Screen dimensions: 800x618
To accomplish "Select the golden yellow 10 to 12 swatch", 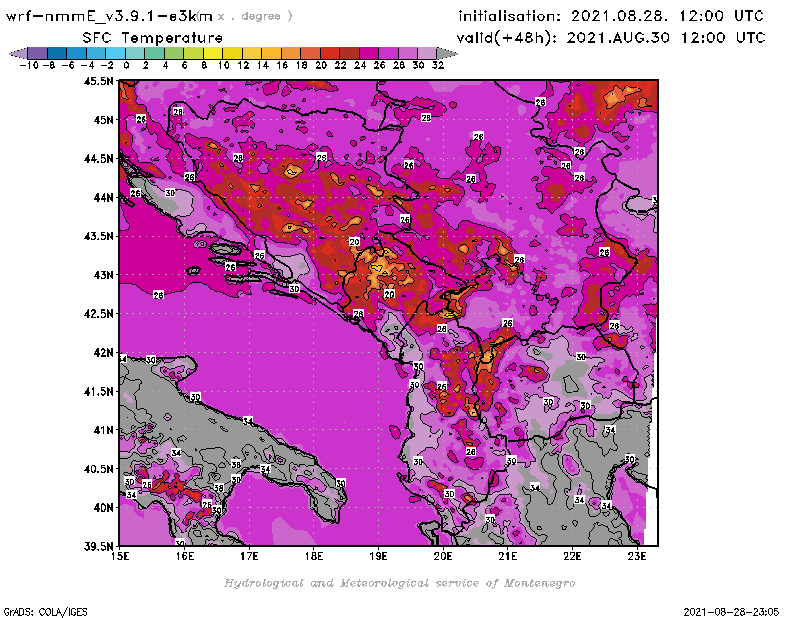I will (x=232, y=54).
